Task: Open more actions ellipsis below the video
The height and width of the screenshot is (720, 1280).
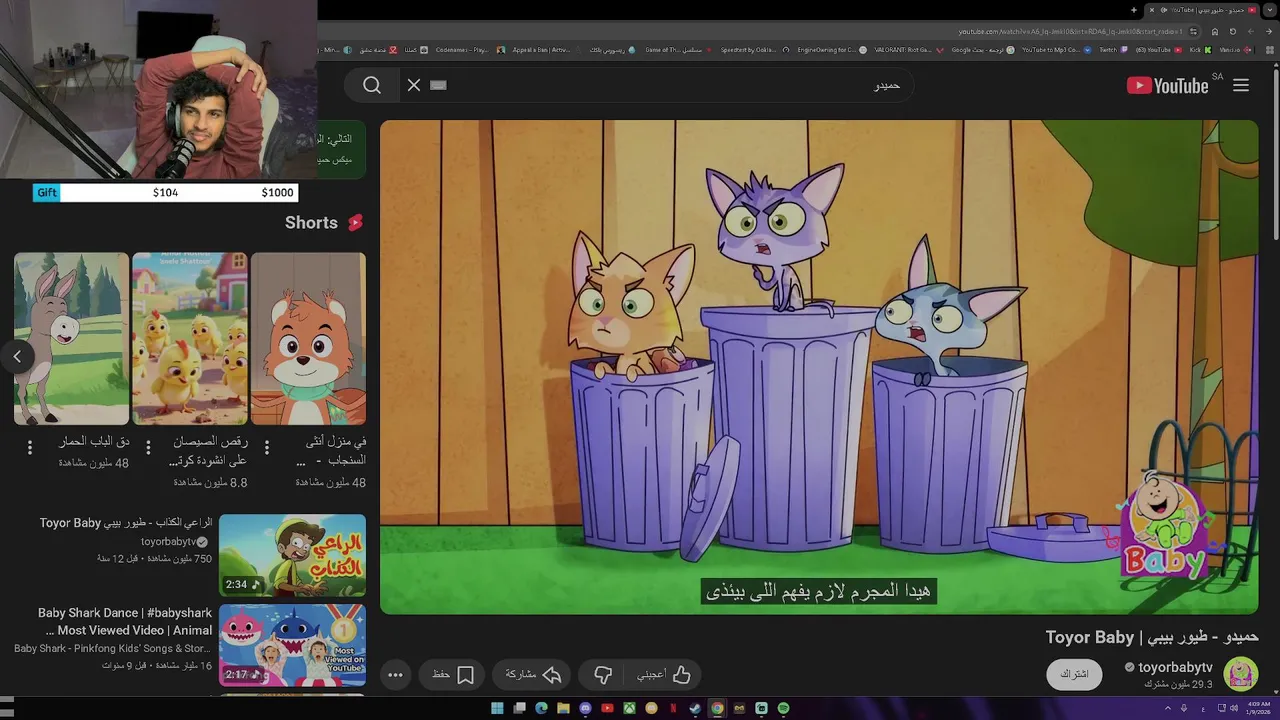Action: 395,675
